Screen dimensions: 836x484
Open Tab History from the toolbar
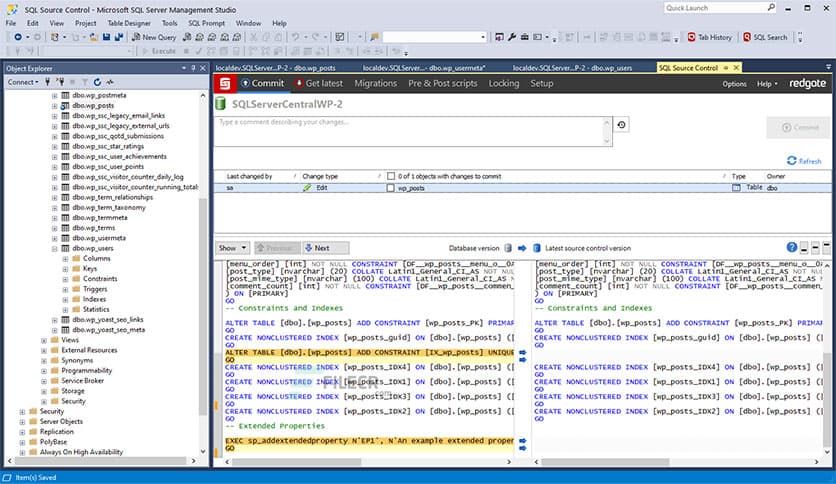point(710,37)
